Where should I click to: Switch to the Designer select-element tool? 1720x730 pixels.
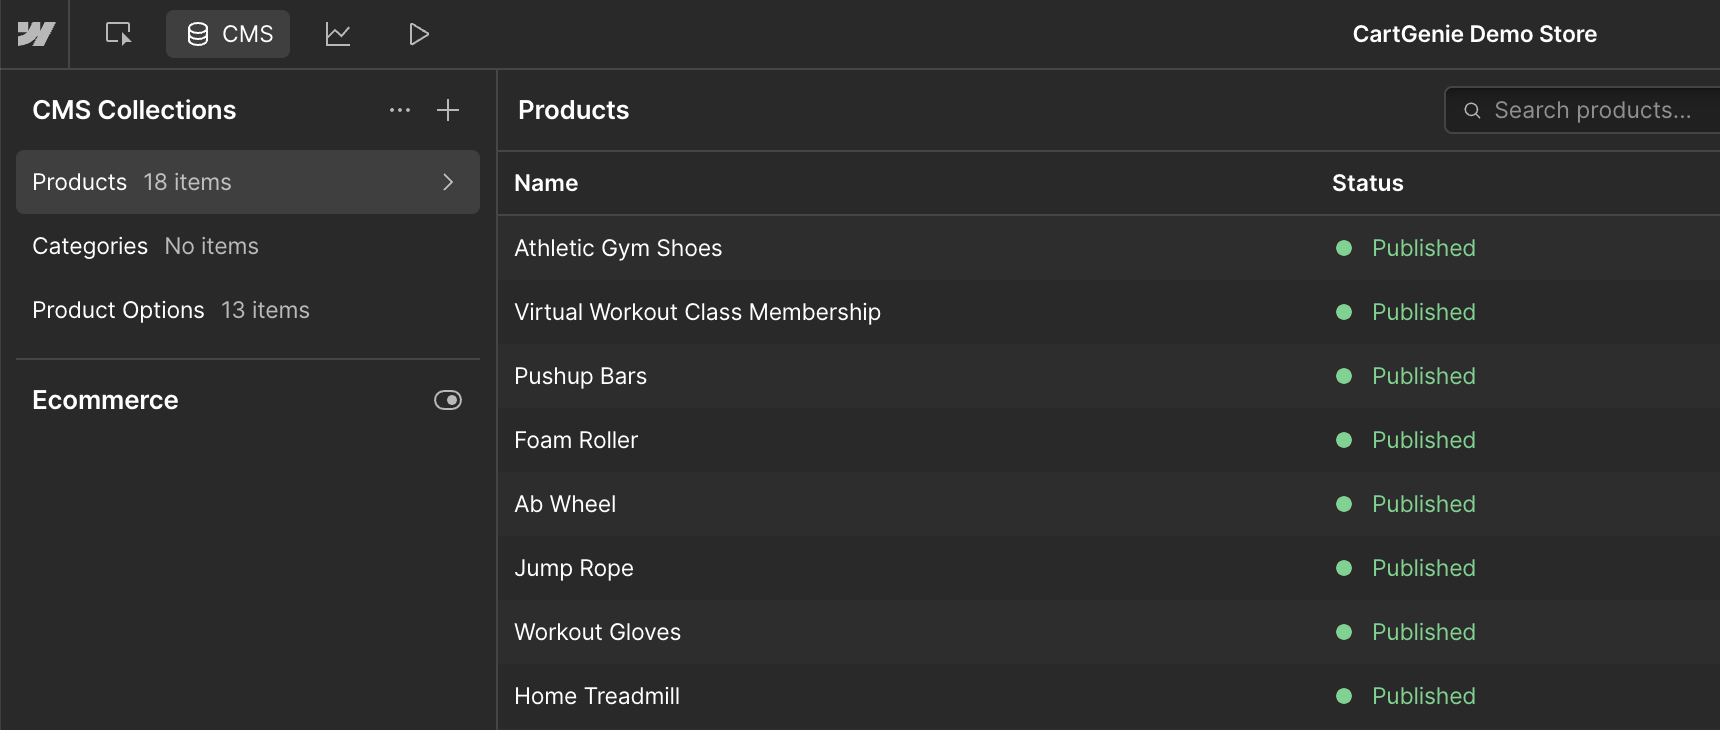pyautogui.click(x=119, y=34)
